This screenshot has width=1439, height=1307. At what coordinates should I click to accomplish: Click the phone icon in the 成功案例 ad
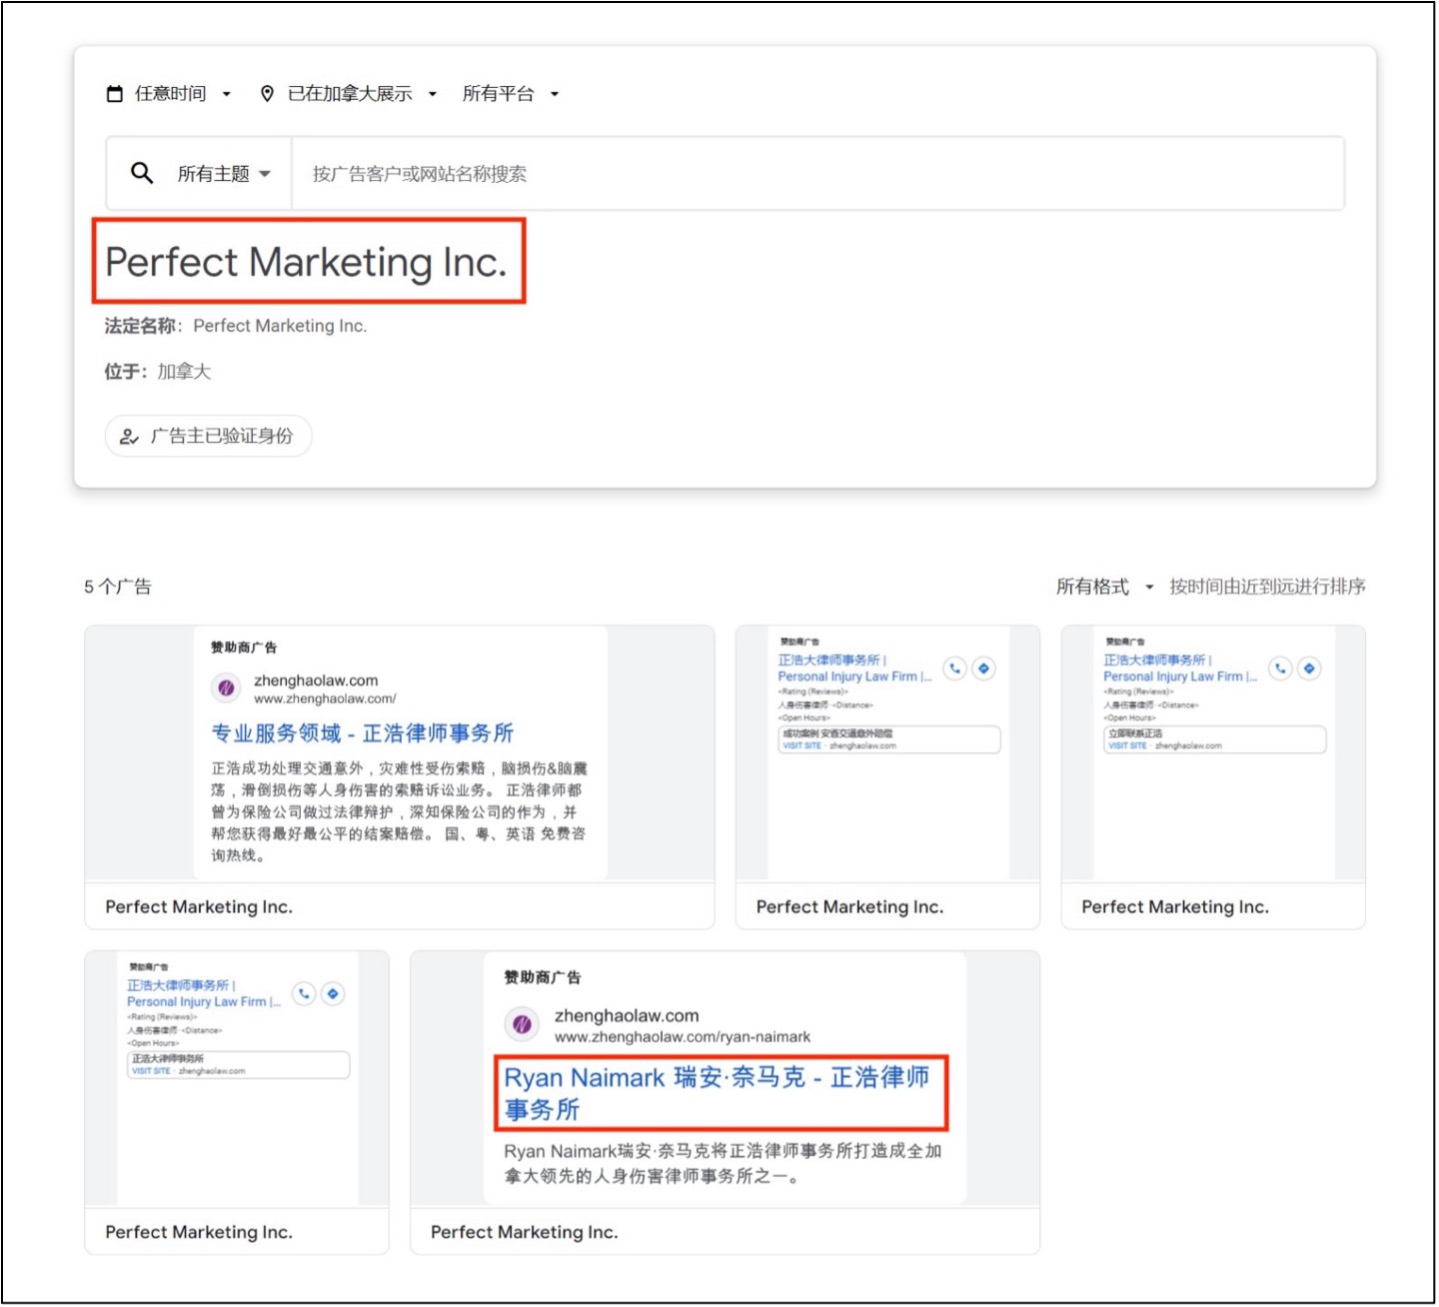coord(955,668)
